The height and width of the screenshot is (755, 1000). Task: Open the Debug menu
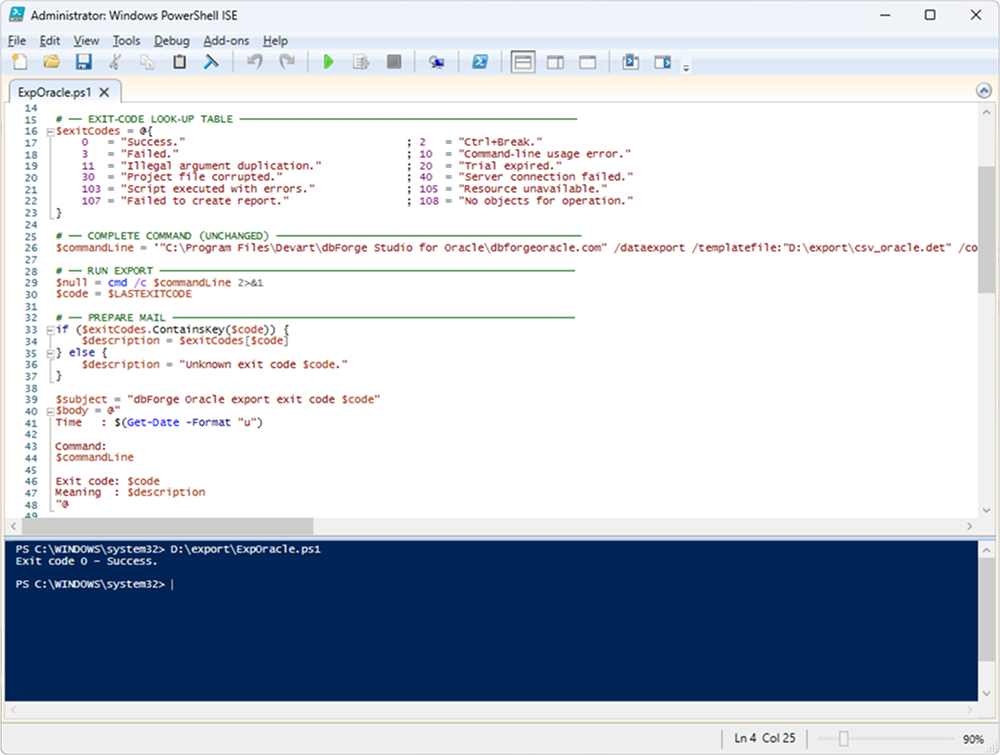(x=171, y=41)
